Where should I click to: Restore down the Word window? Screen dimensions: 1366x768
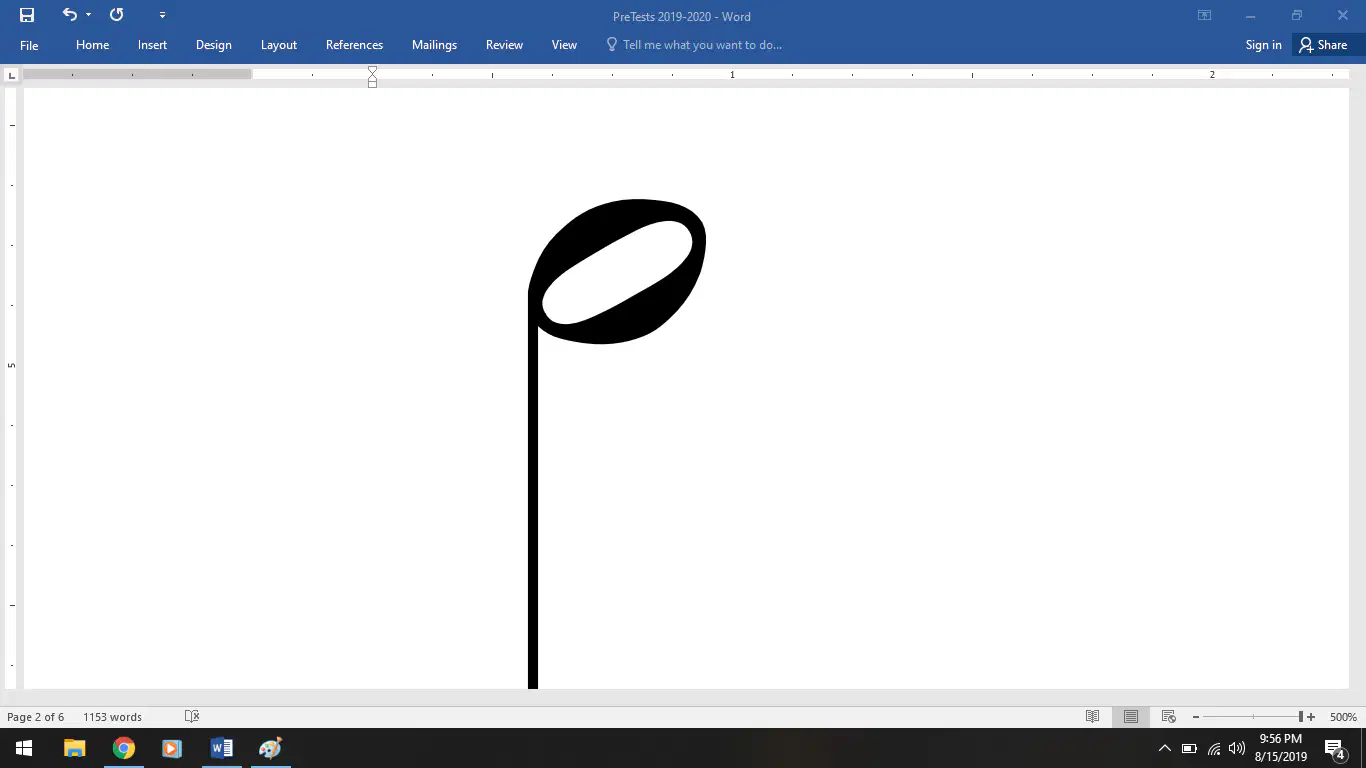pyautogui.click(x=1297, y=15)
